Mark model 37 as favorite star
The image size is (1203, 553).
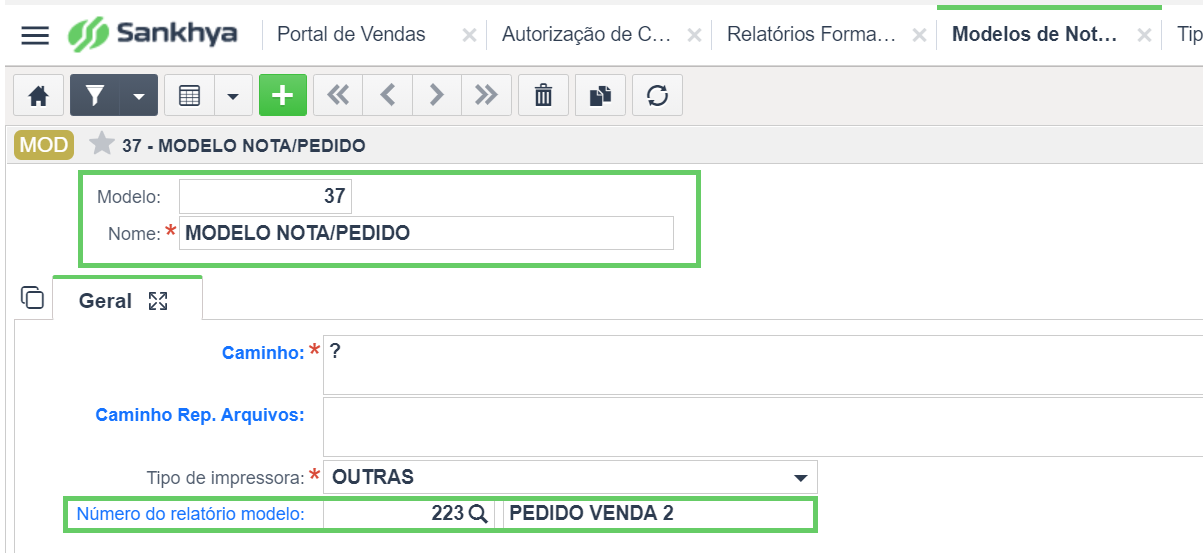101,145
